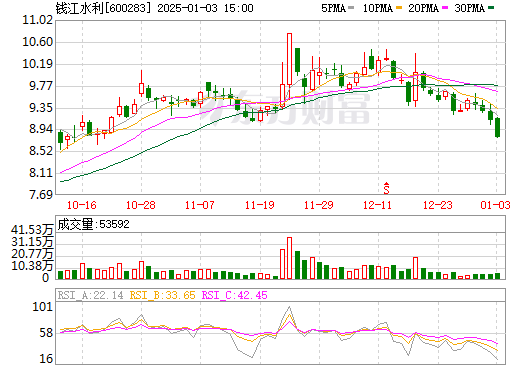Click the magenta 20PMA legend swatch
The image size is (520, 365).
click(x=445, y=8)
